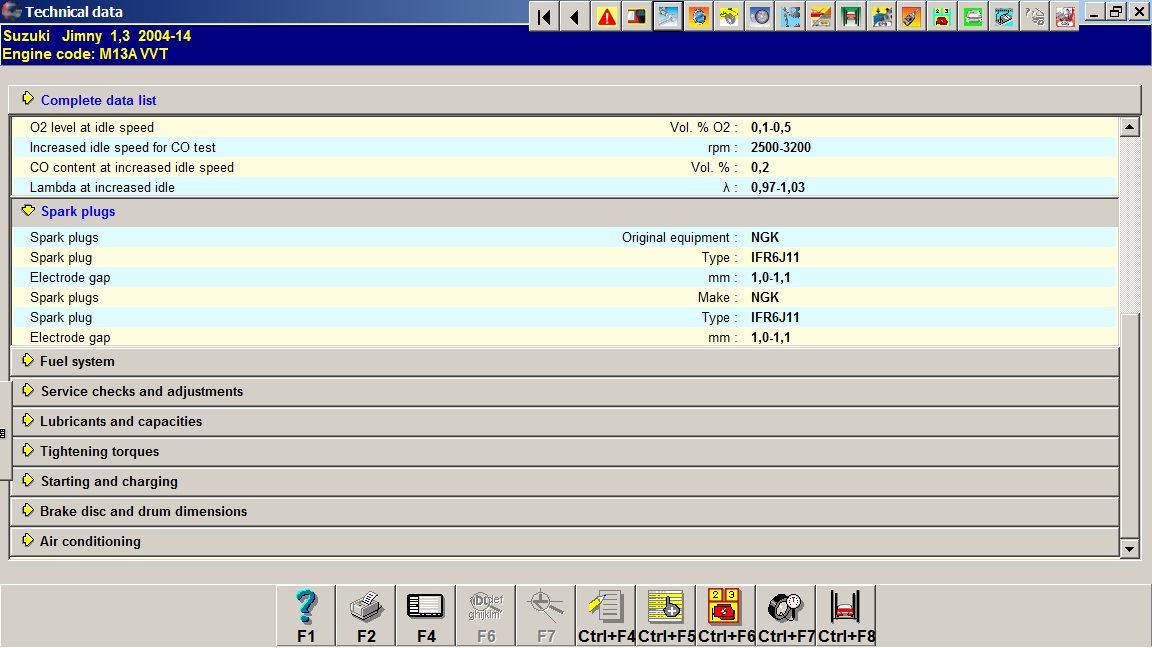Expand the Tightening torques section
The height and width of the screenshot is (648, 1152).
coord(99,451)
